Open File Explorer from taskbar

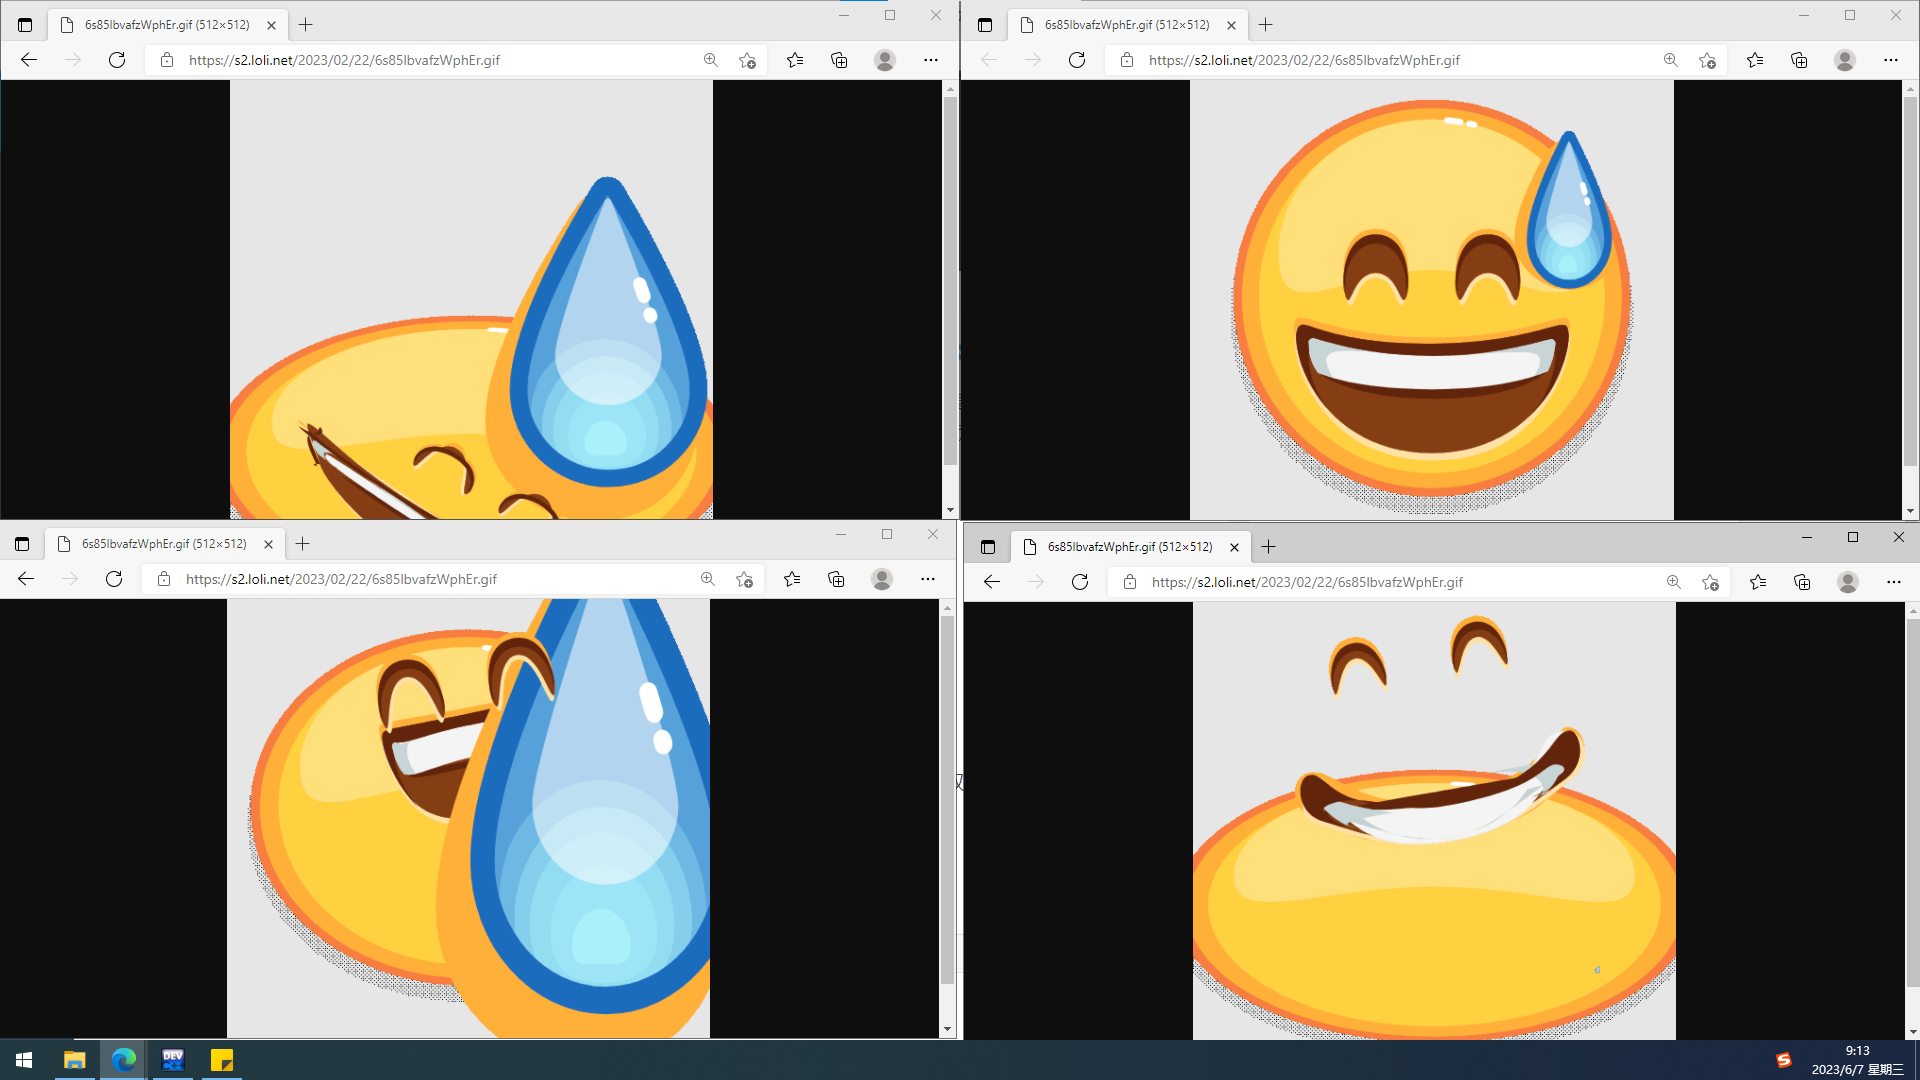coord(75,1060)
